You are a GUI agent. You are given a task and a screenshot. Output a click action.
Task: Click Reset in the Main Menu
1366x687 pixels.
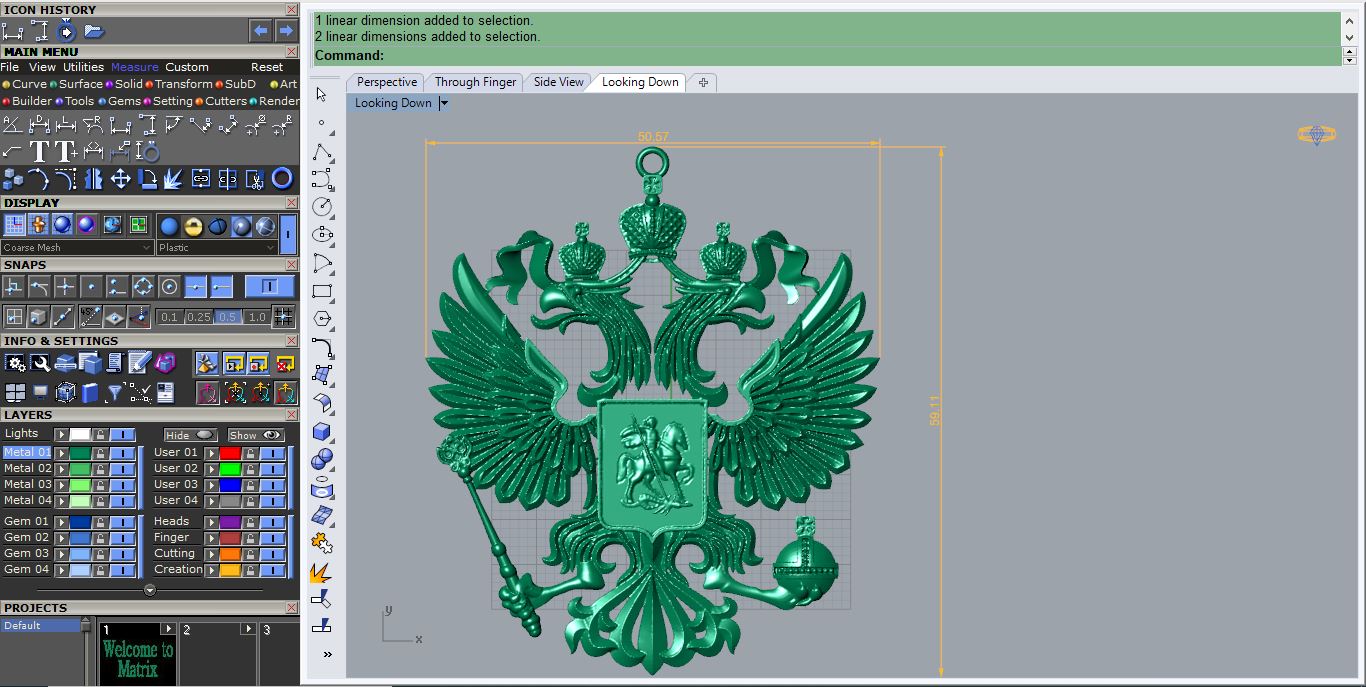(267, 67)
